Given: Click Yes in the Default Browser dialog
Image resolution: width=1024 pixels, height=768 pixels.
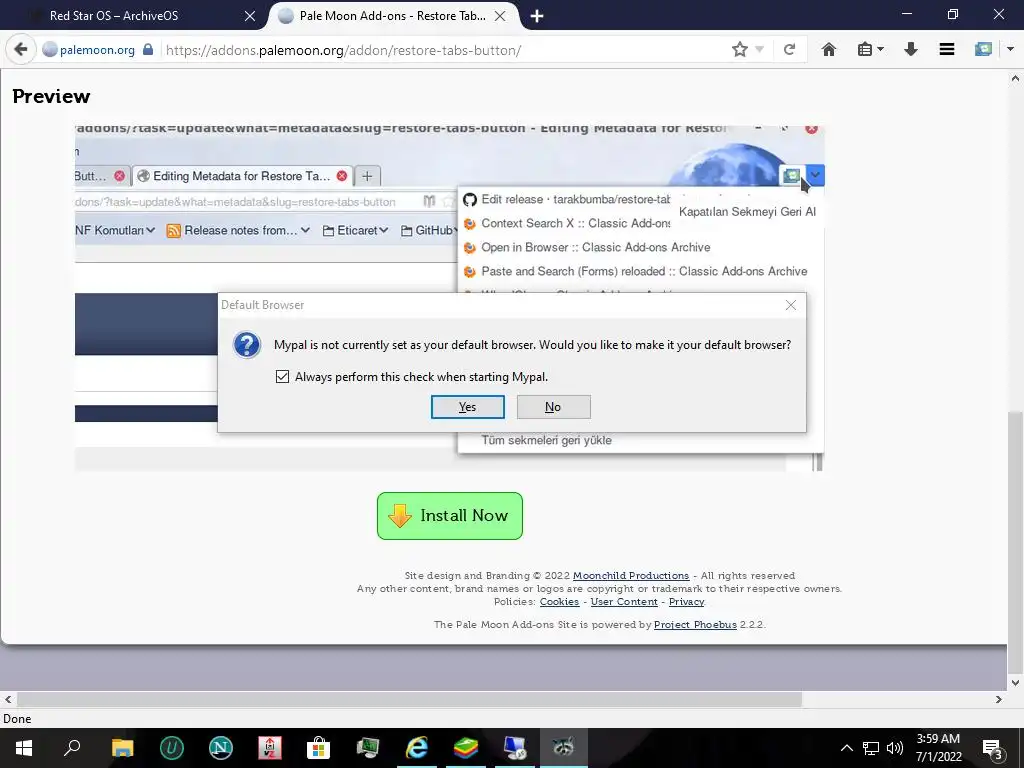Looking at the screenshot, I should click(x=468, y=407).
